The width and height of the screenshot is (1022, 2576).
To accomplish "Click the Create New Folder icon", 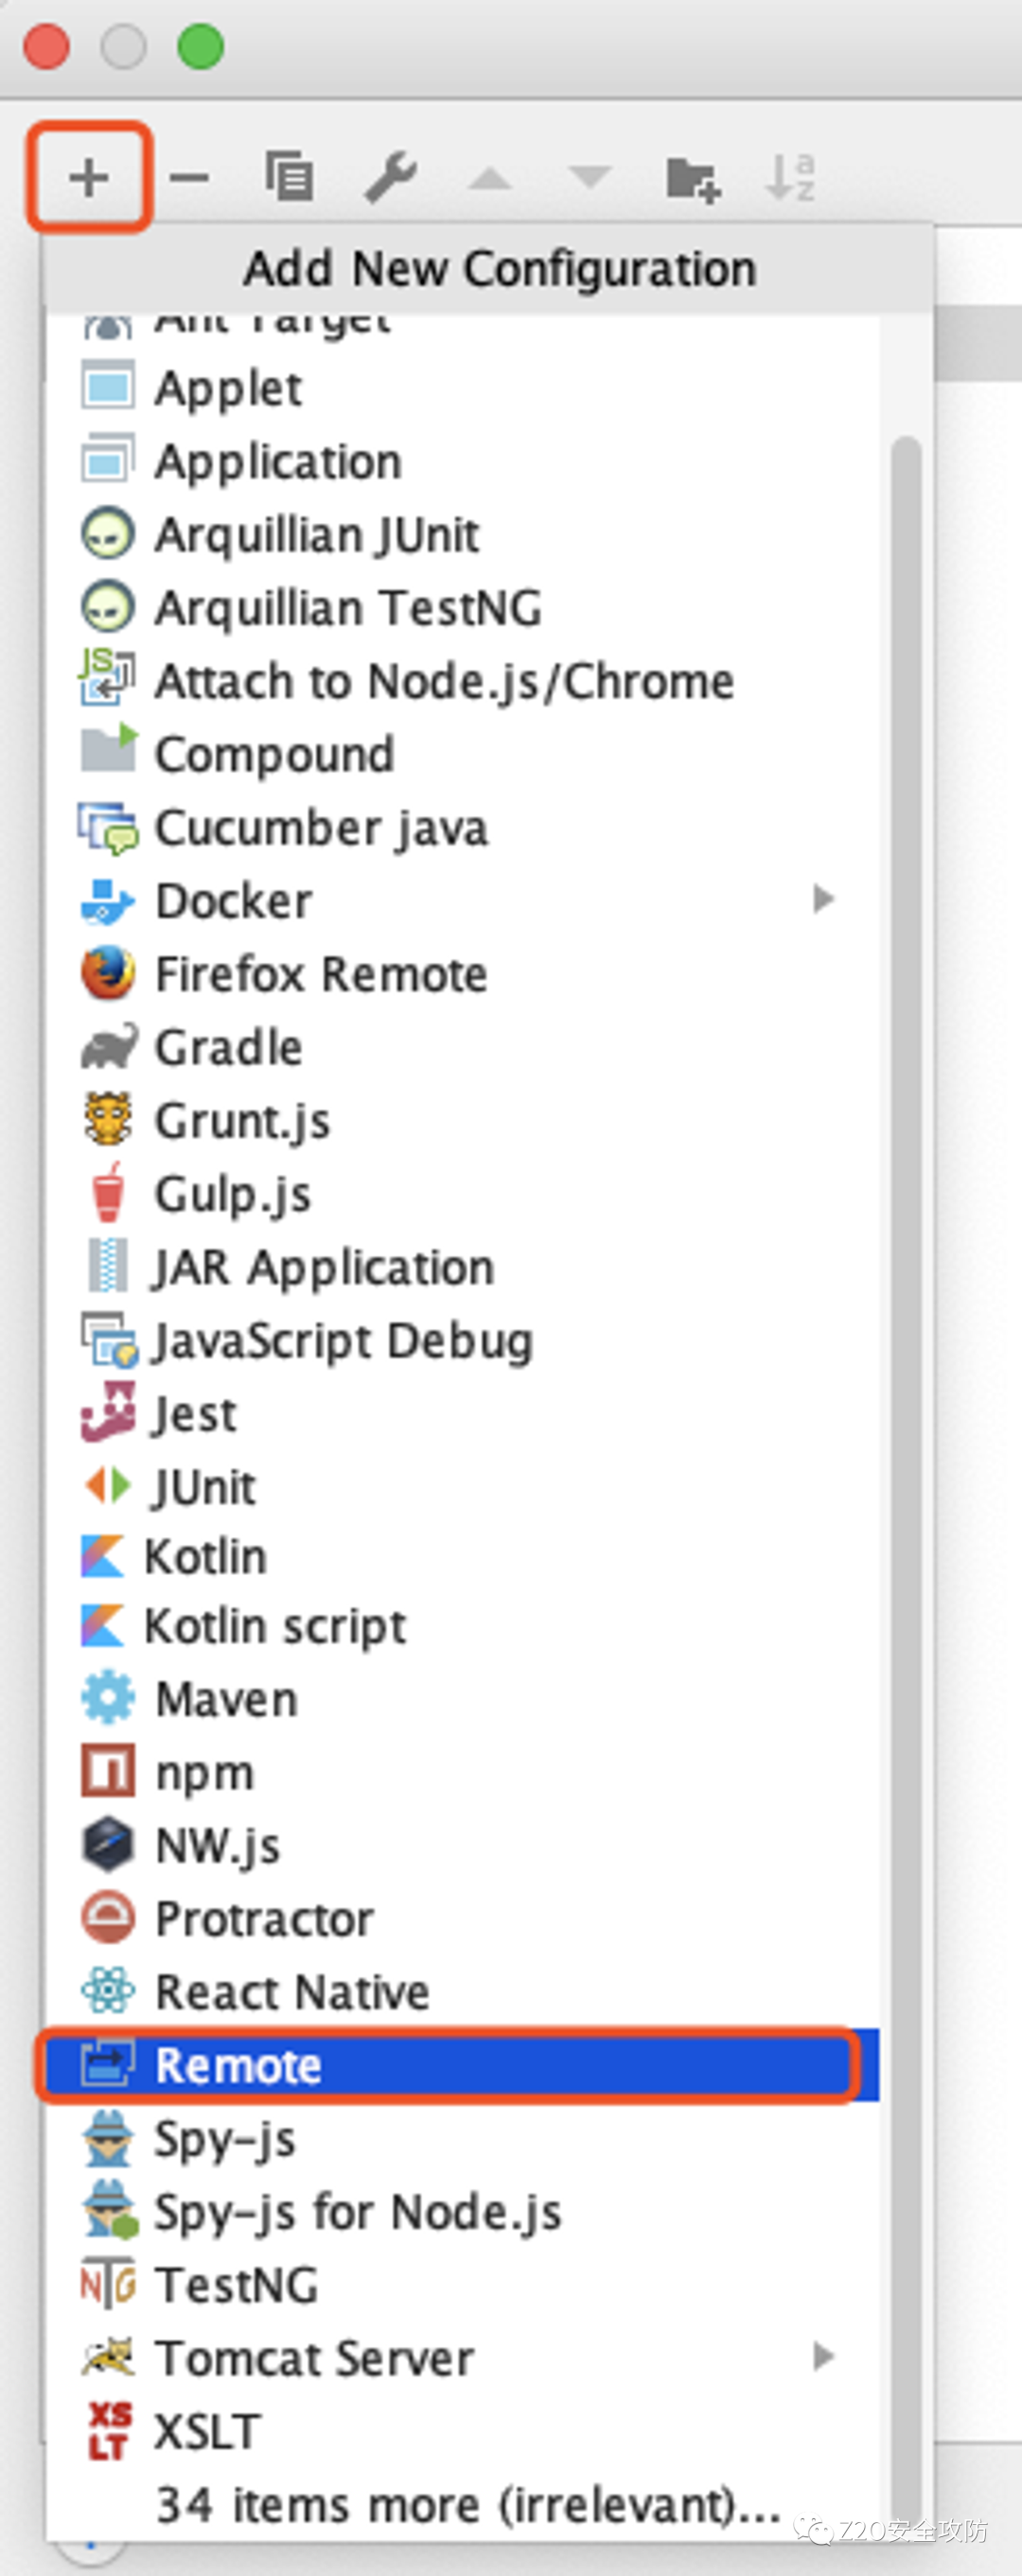I will [x=693, y=179].
